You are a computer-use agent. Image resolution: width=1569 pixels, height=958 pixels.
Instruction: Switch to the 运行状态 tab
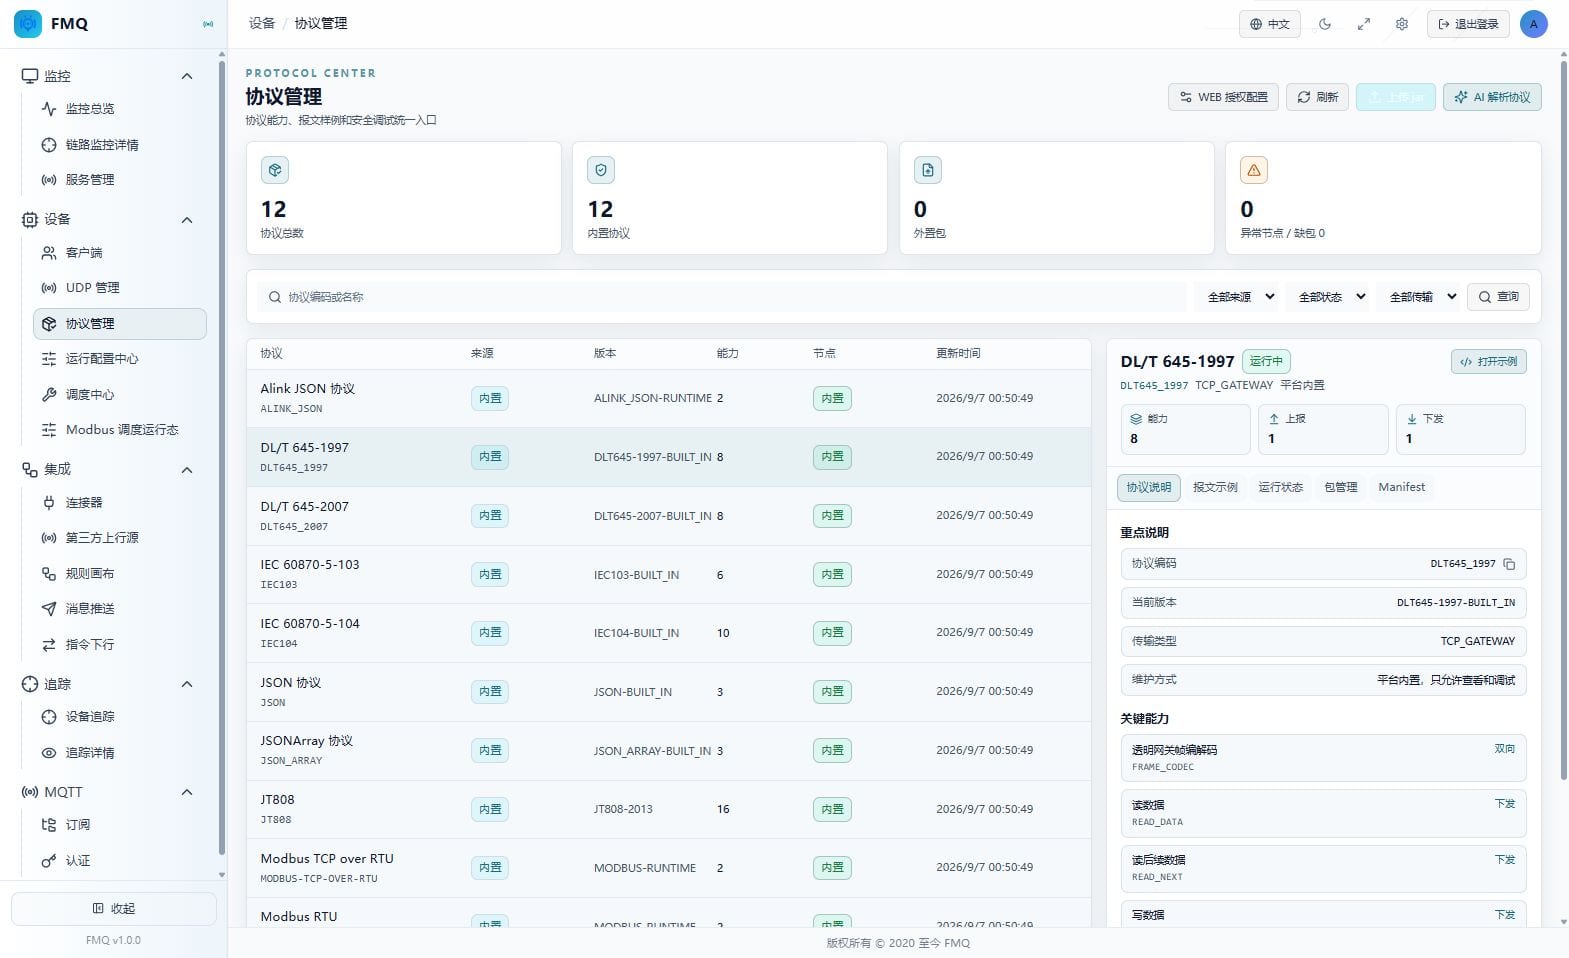(1280, 488)
